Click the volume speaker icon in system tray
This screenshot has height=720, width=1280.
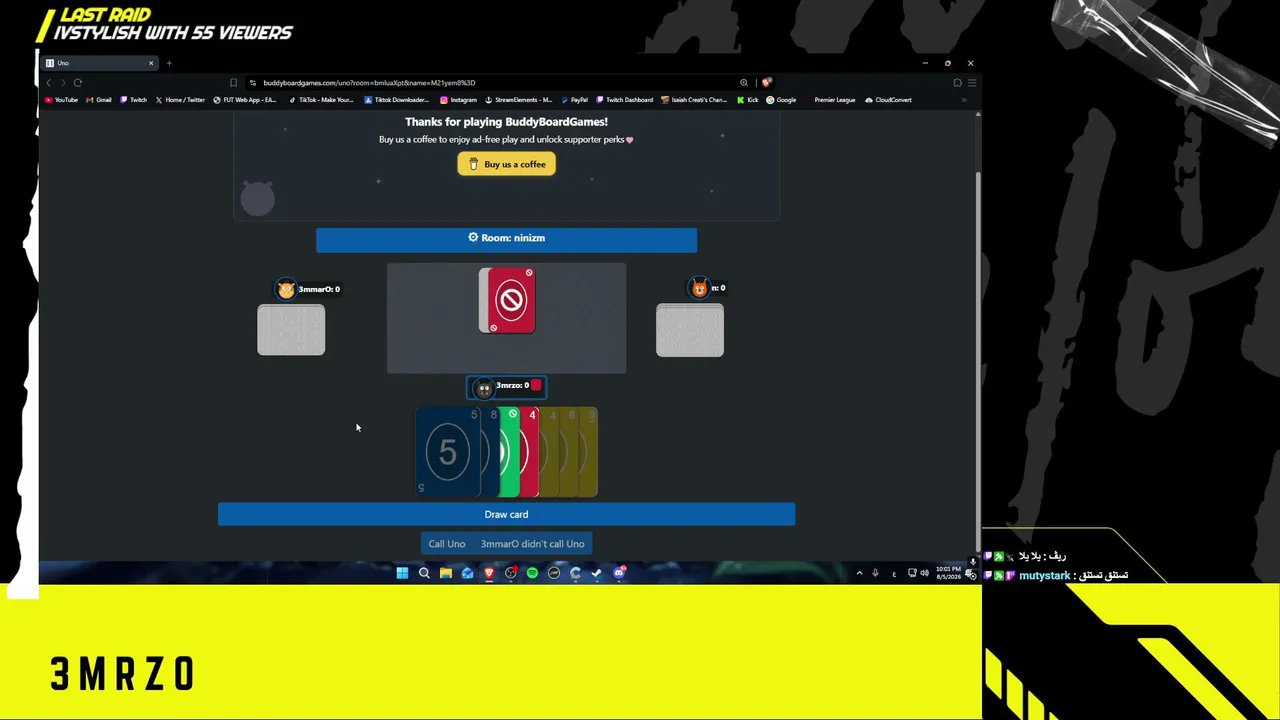coord(924,573)
